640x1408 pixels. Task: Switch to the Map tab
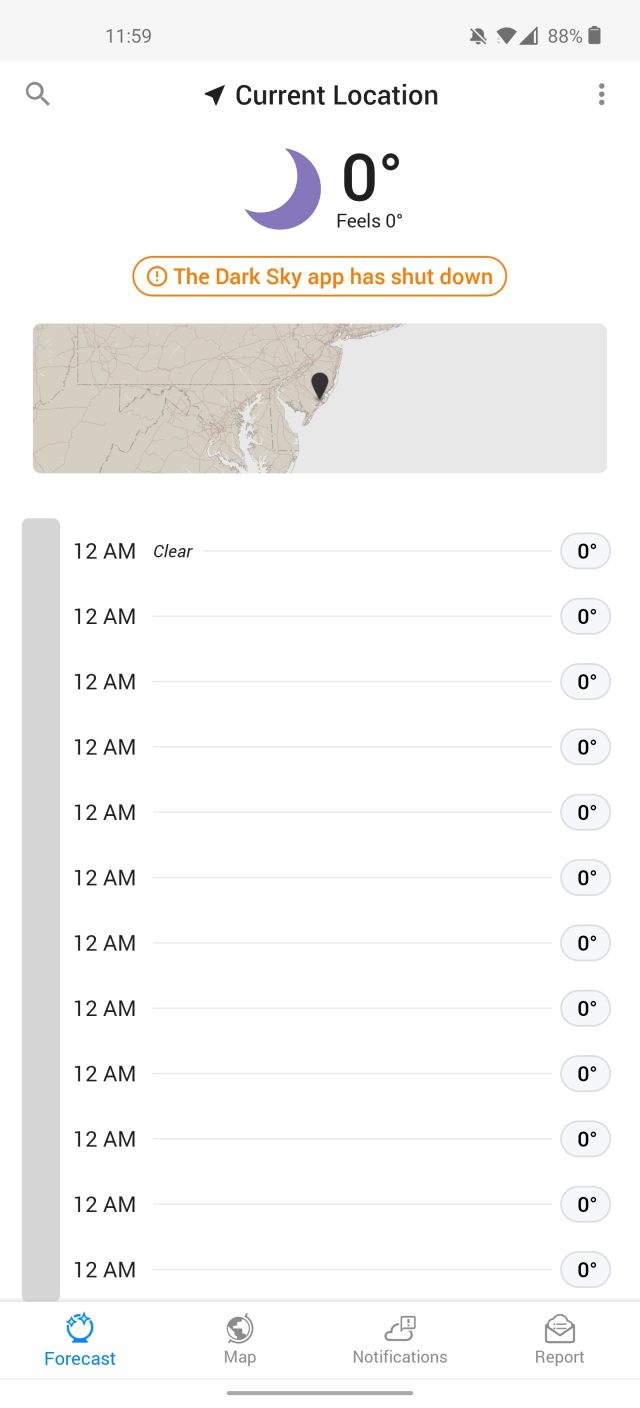(x=240, y=1340)
